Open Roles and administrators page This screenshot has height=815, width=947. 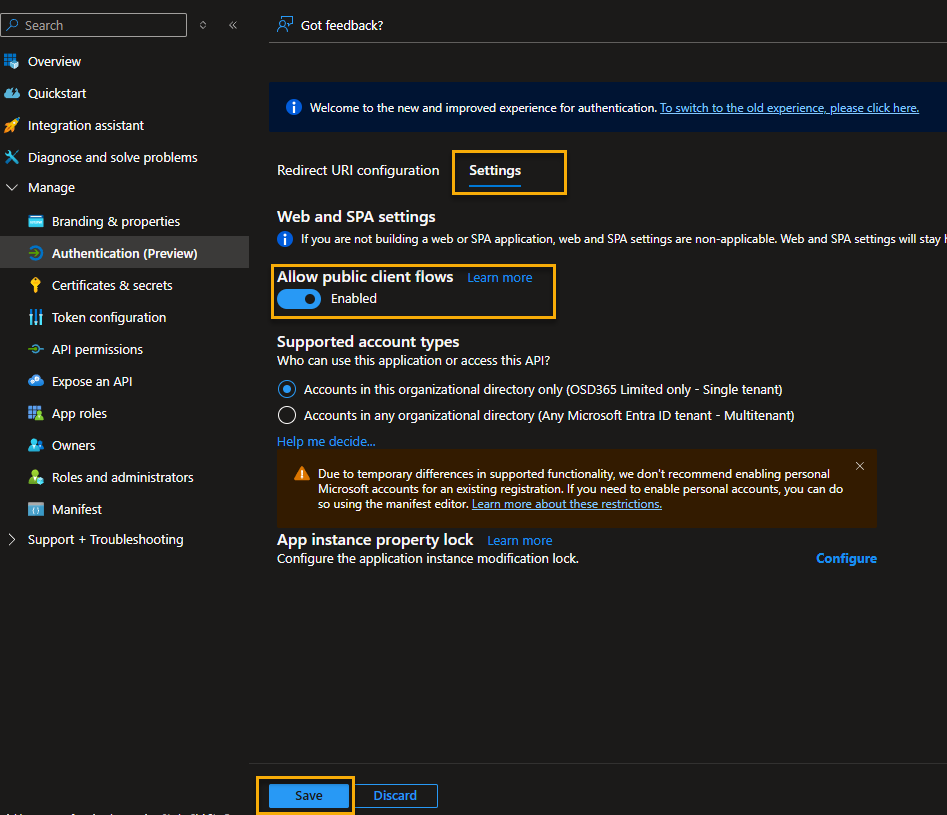tap(124, 477)
